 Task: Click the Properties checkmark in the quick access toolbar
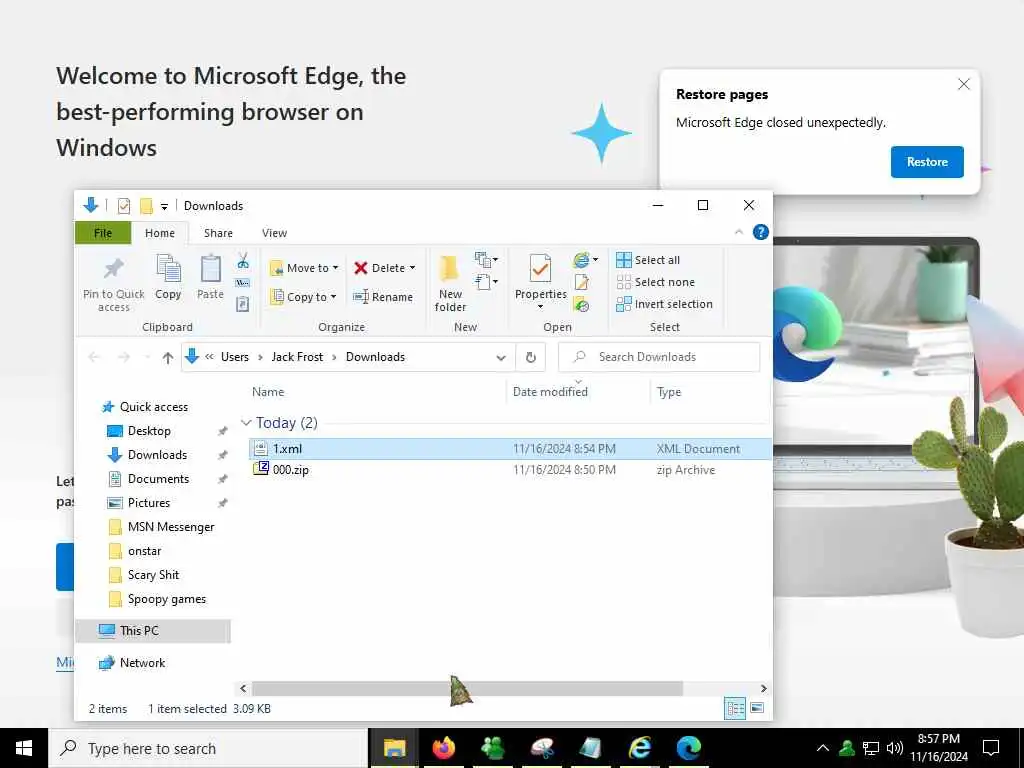tap(123, 206)
